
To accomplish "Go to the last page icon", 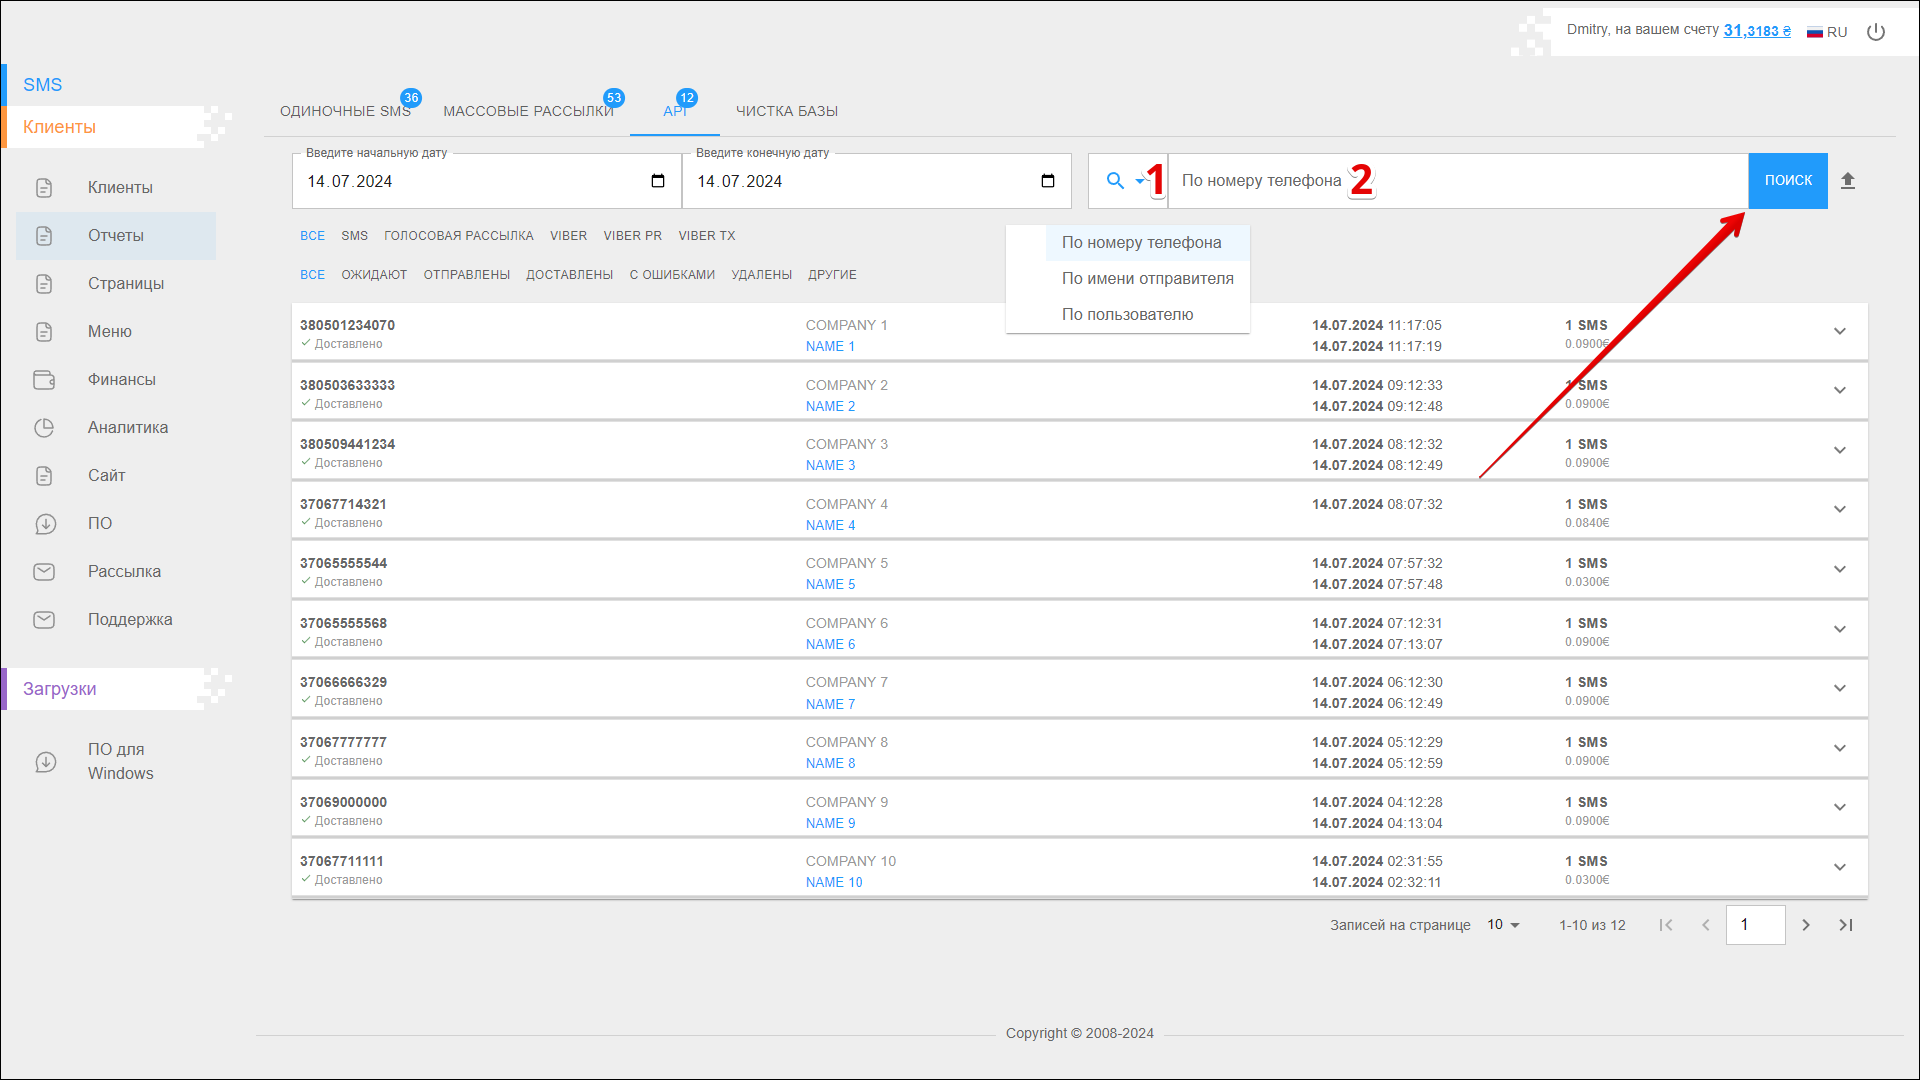I will [x=1846, y=925].
